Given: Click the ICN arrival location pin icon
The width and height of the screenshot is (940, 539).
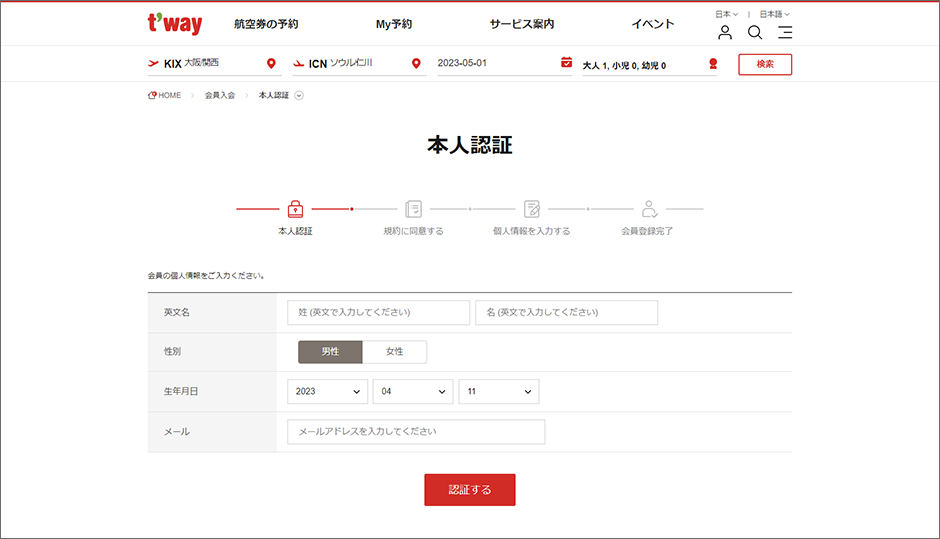Looking at the screenshot, I should (x=416, y=64).
